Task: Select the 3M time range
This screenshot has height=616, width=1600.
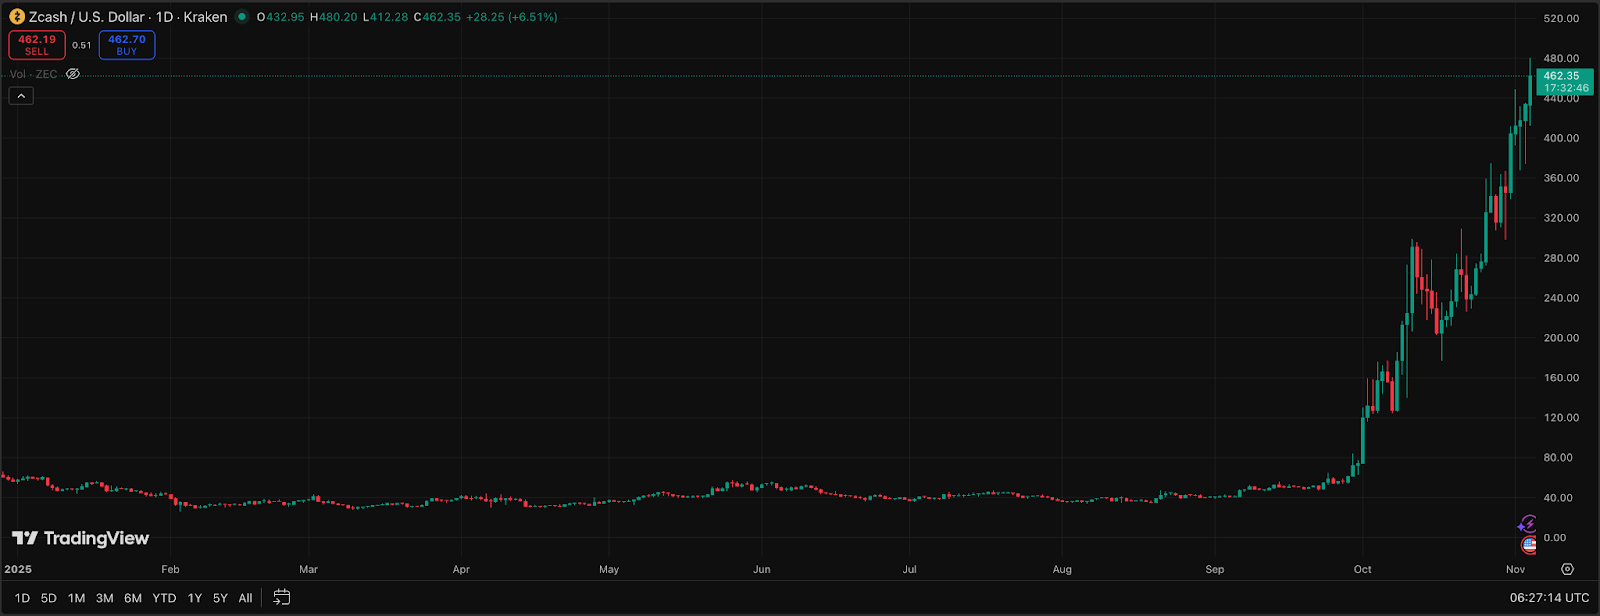Action: [x=104, y=598]
